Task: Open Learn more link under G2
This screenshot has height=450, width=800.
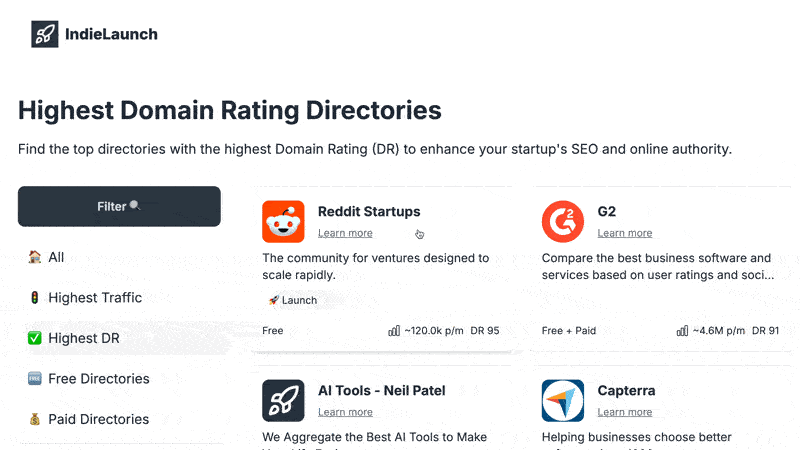Action: point(625,233)
